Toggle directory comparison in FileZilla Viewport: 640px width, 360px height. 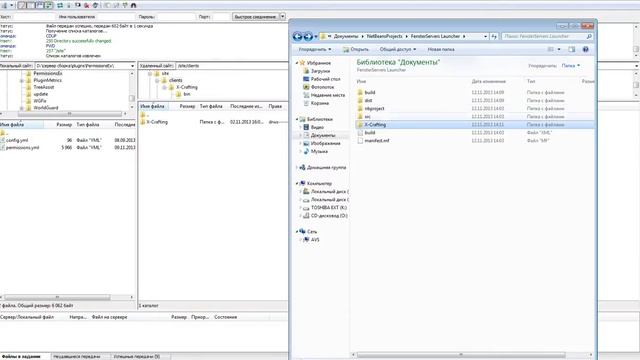pyautogui.click(x=116, y=5)
